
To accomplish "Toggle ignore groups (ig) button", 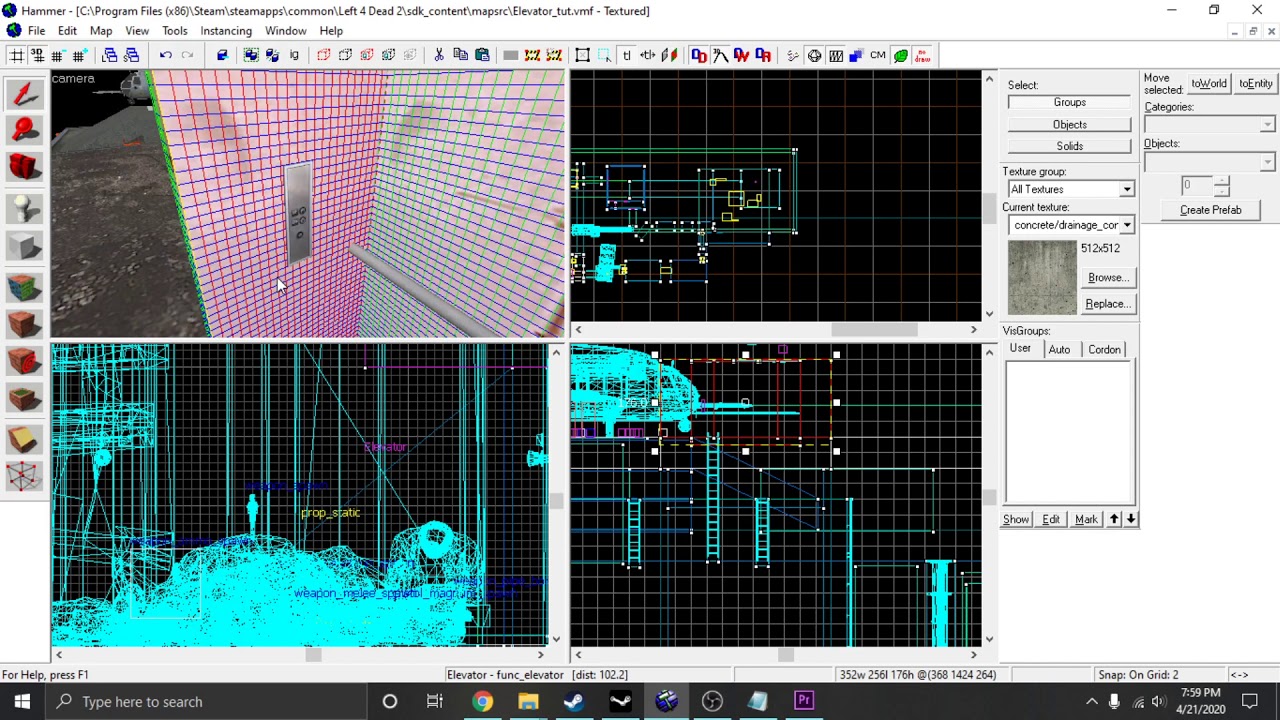I will pos(294,55).
